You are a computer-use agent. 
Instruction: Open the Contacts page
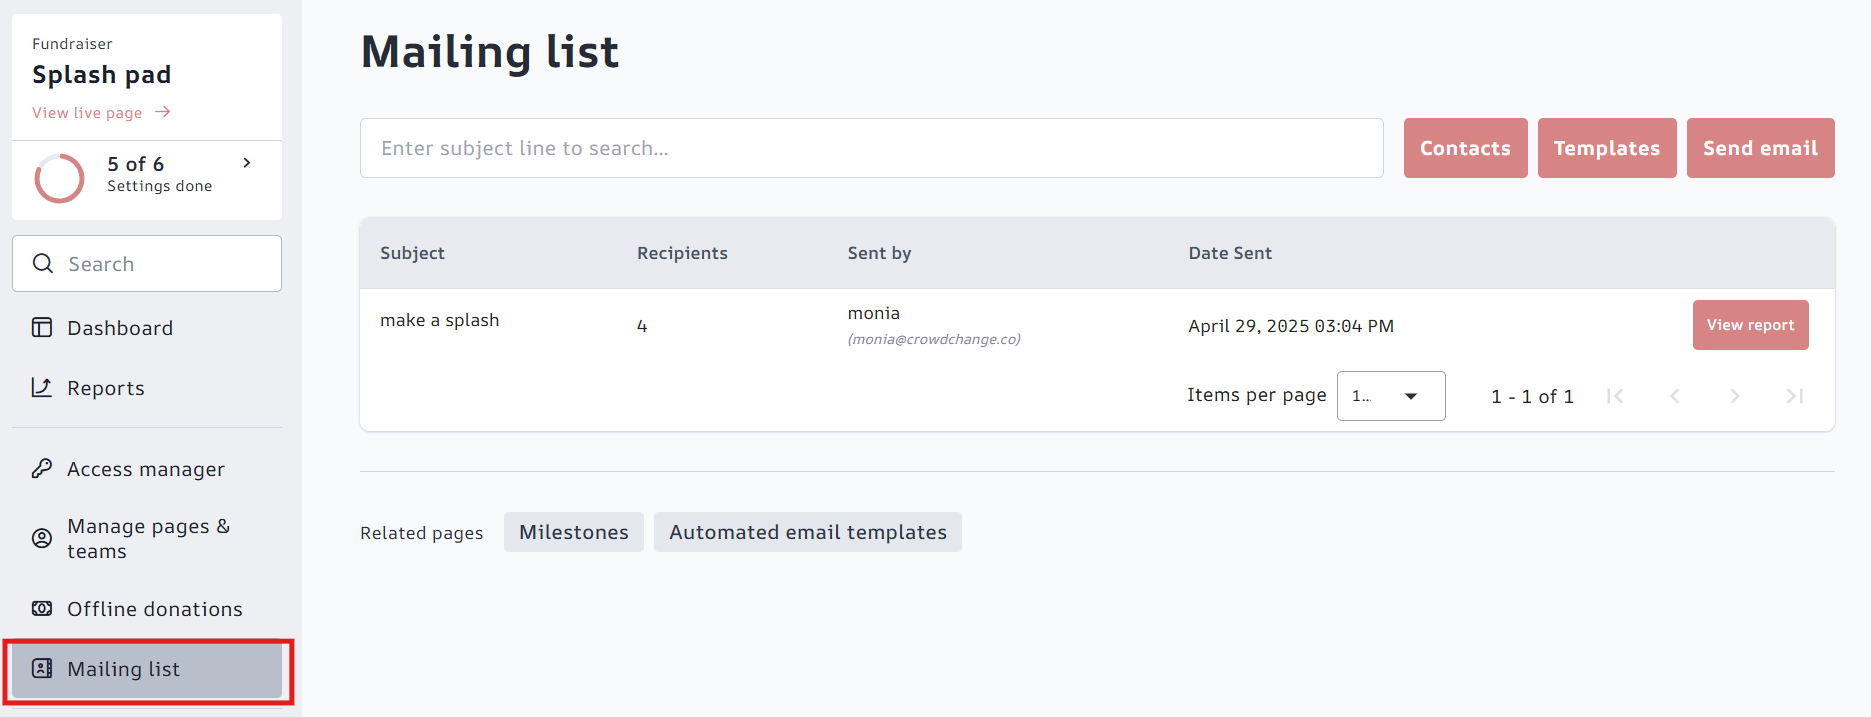click(x=1465, y=148)
